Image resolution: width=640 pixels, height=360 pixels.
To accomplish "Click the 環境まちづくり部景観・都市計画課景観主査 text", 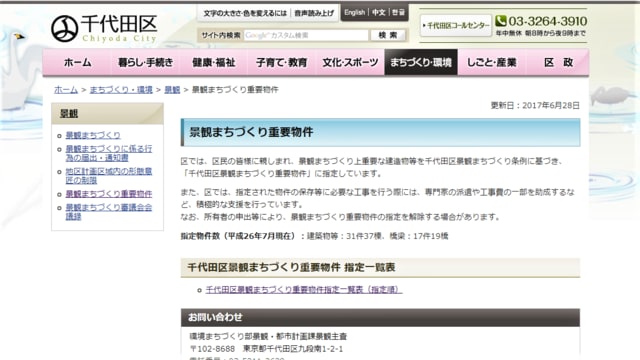I will coord(268,336).
